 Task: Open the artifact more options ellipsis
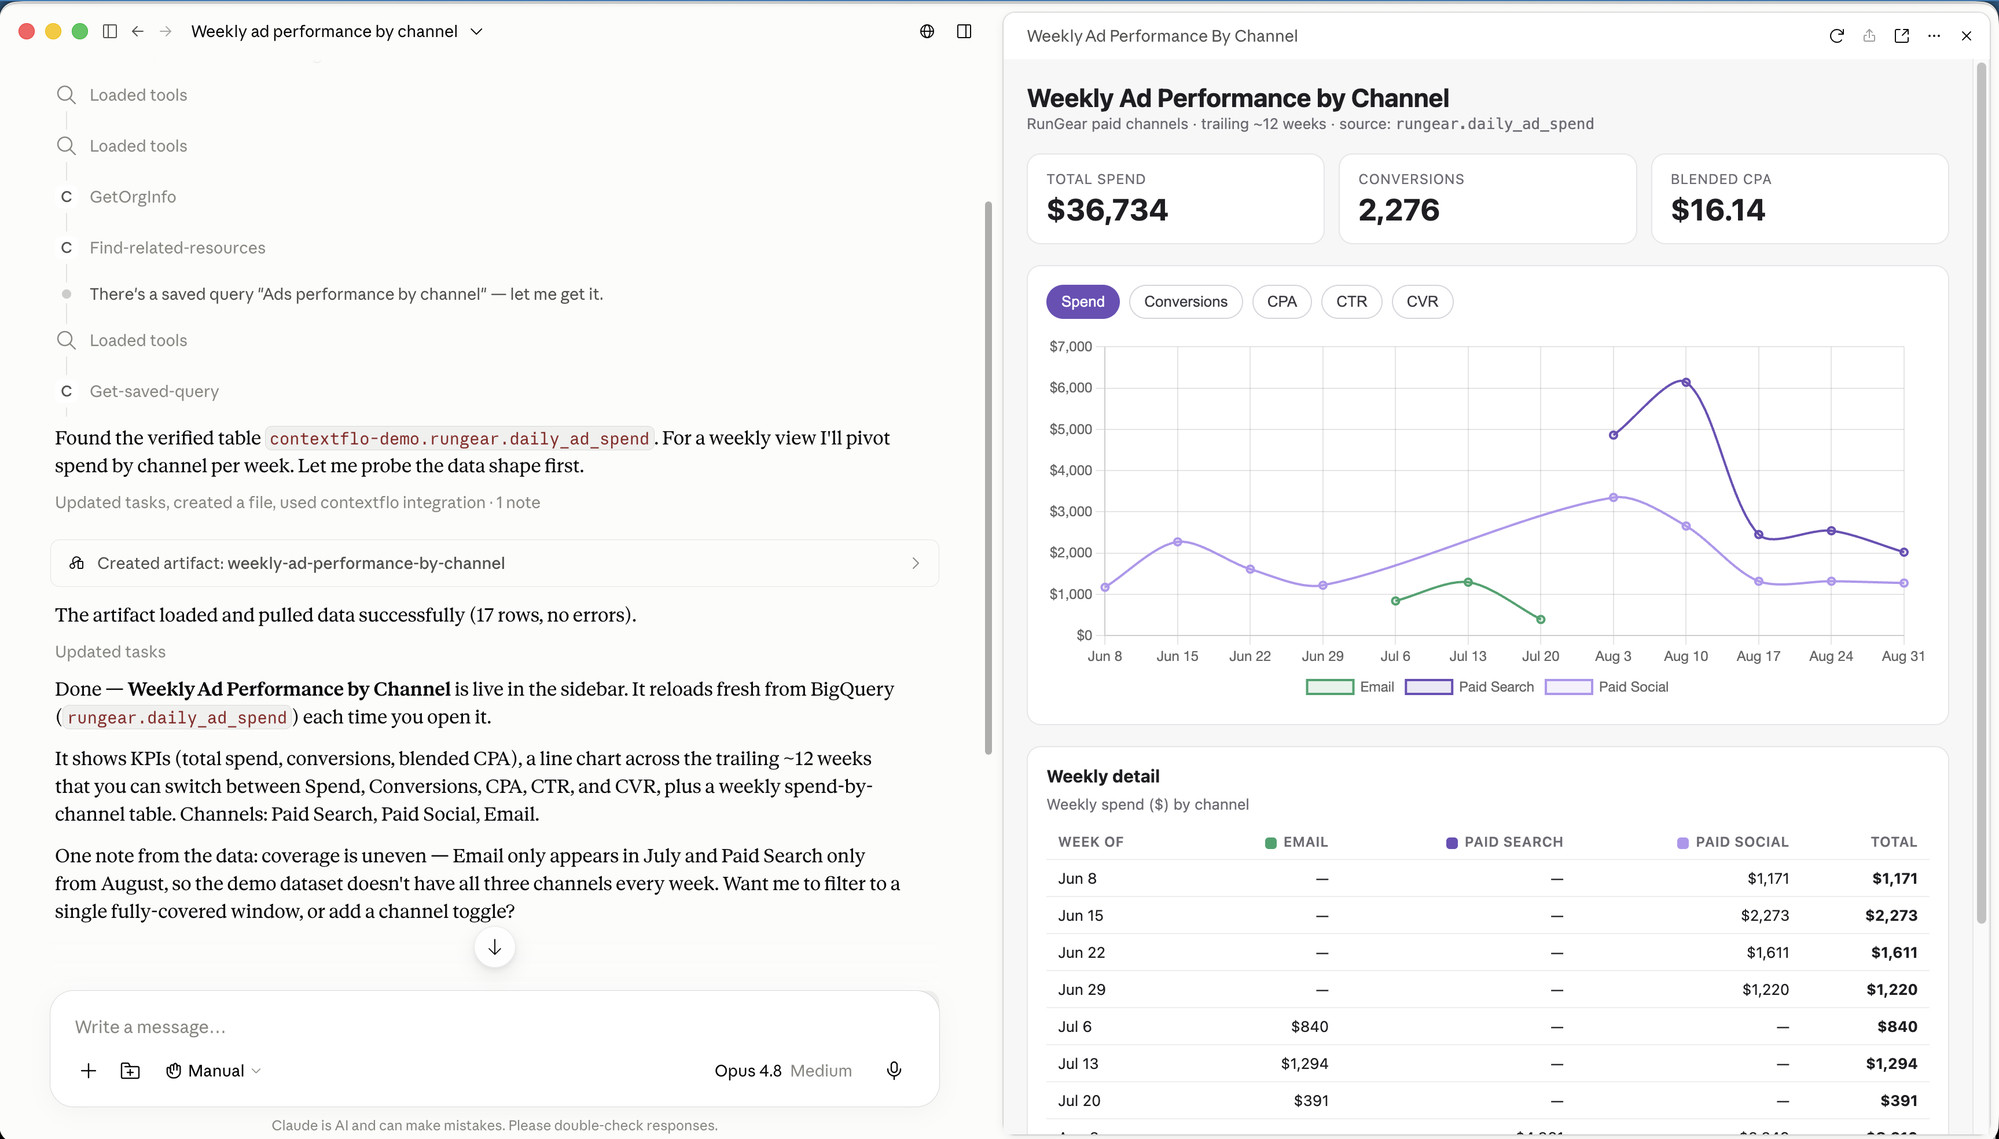tap(1934, 36)
